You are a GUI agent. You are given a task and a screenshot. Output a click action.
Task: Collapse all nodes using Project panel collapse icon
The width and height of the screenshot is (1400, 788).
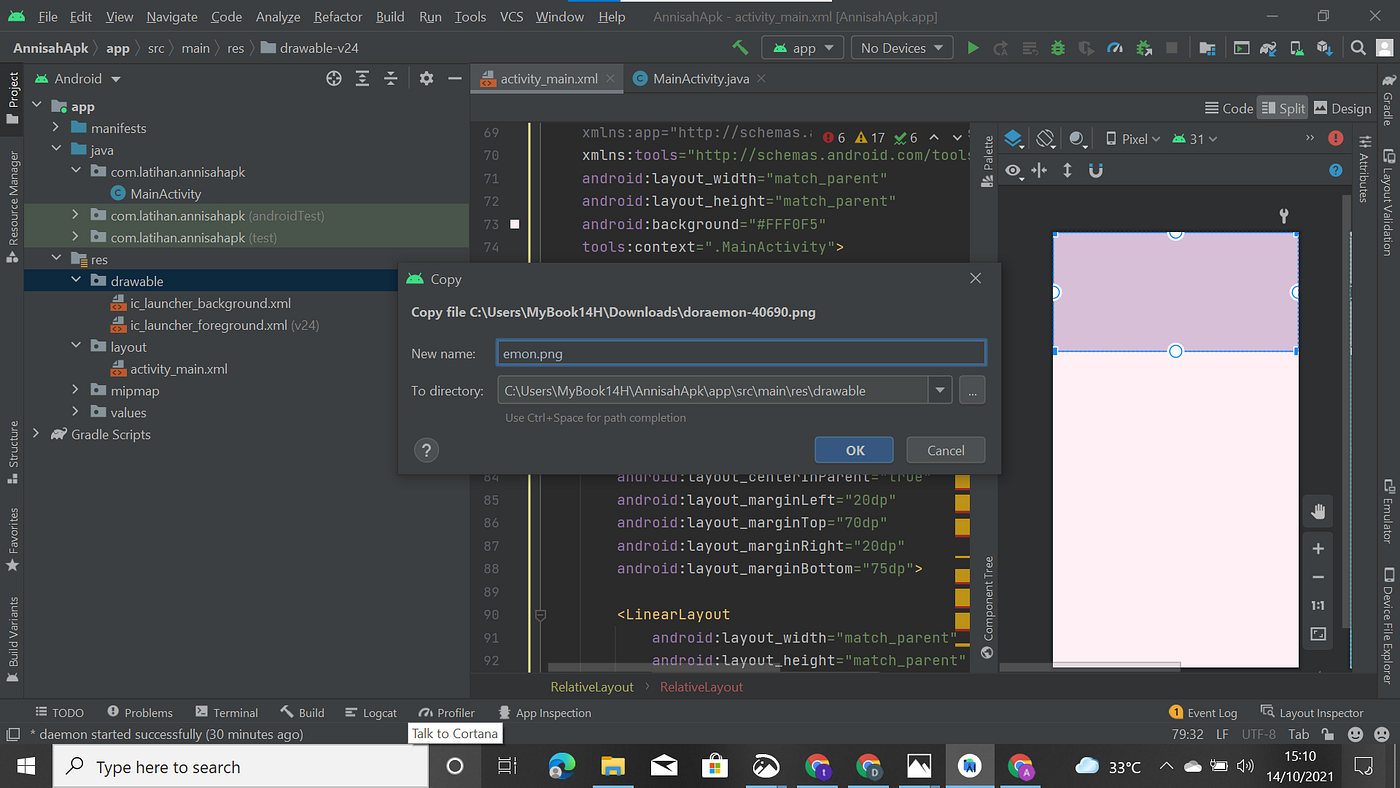click(390, 78)
